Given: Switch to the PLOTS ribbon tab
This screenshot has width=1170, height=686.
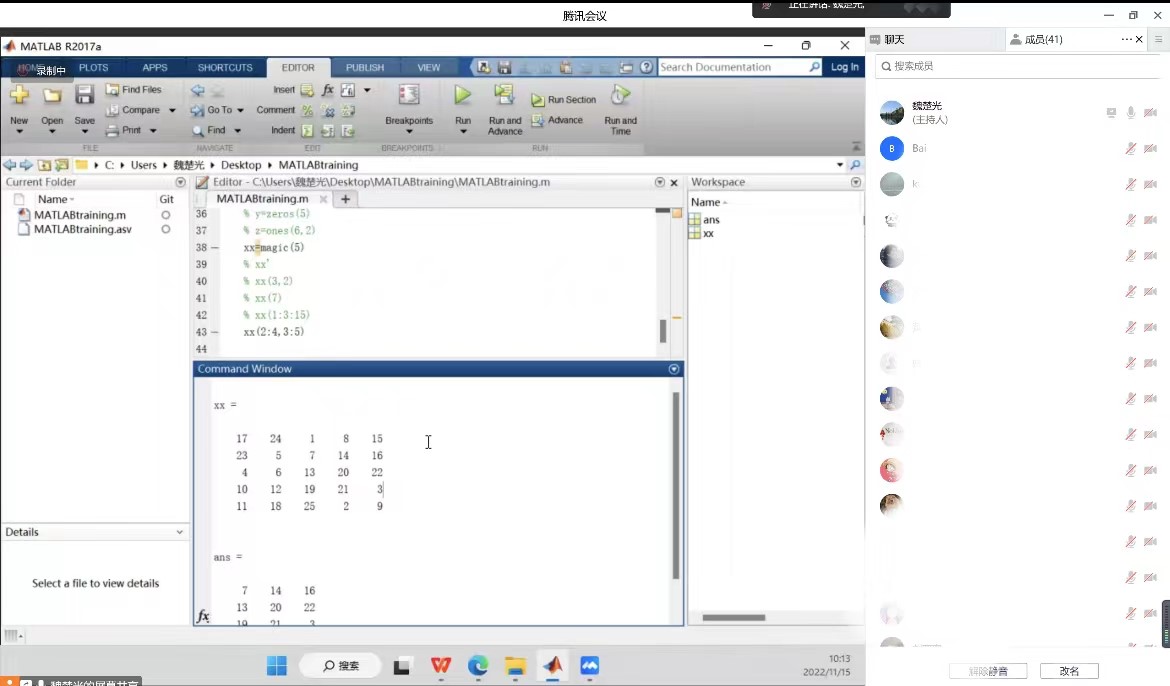Looking at the screenshot, I should pyautogui.click(x=93, y=68).
